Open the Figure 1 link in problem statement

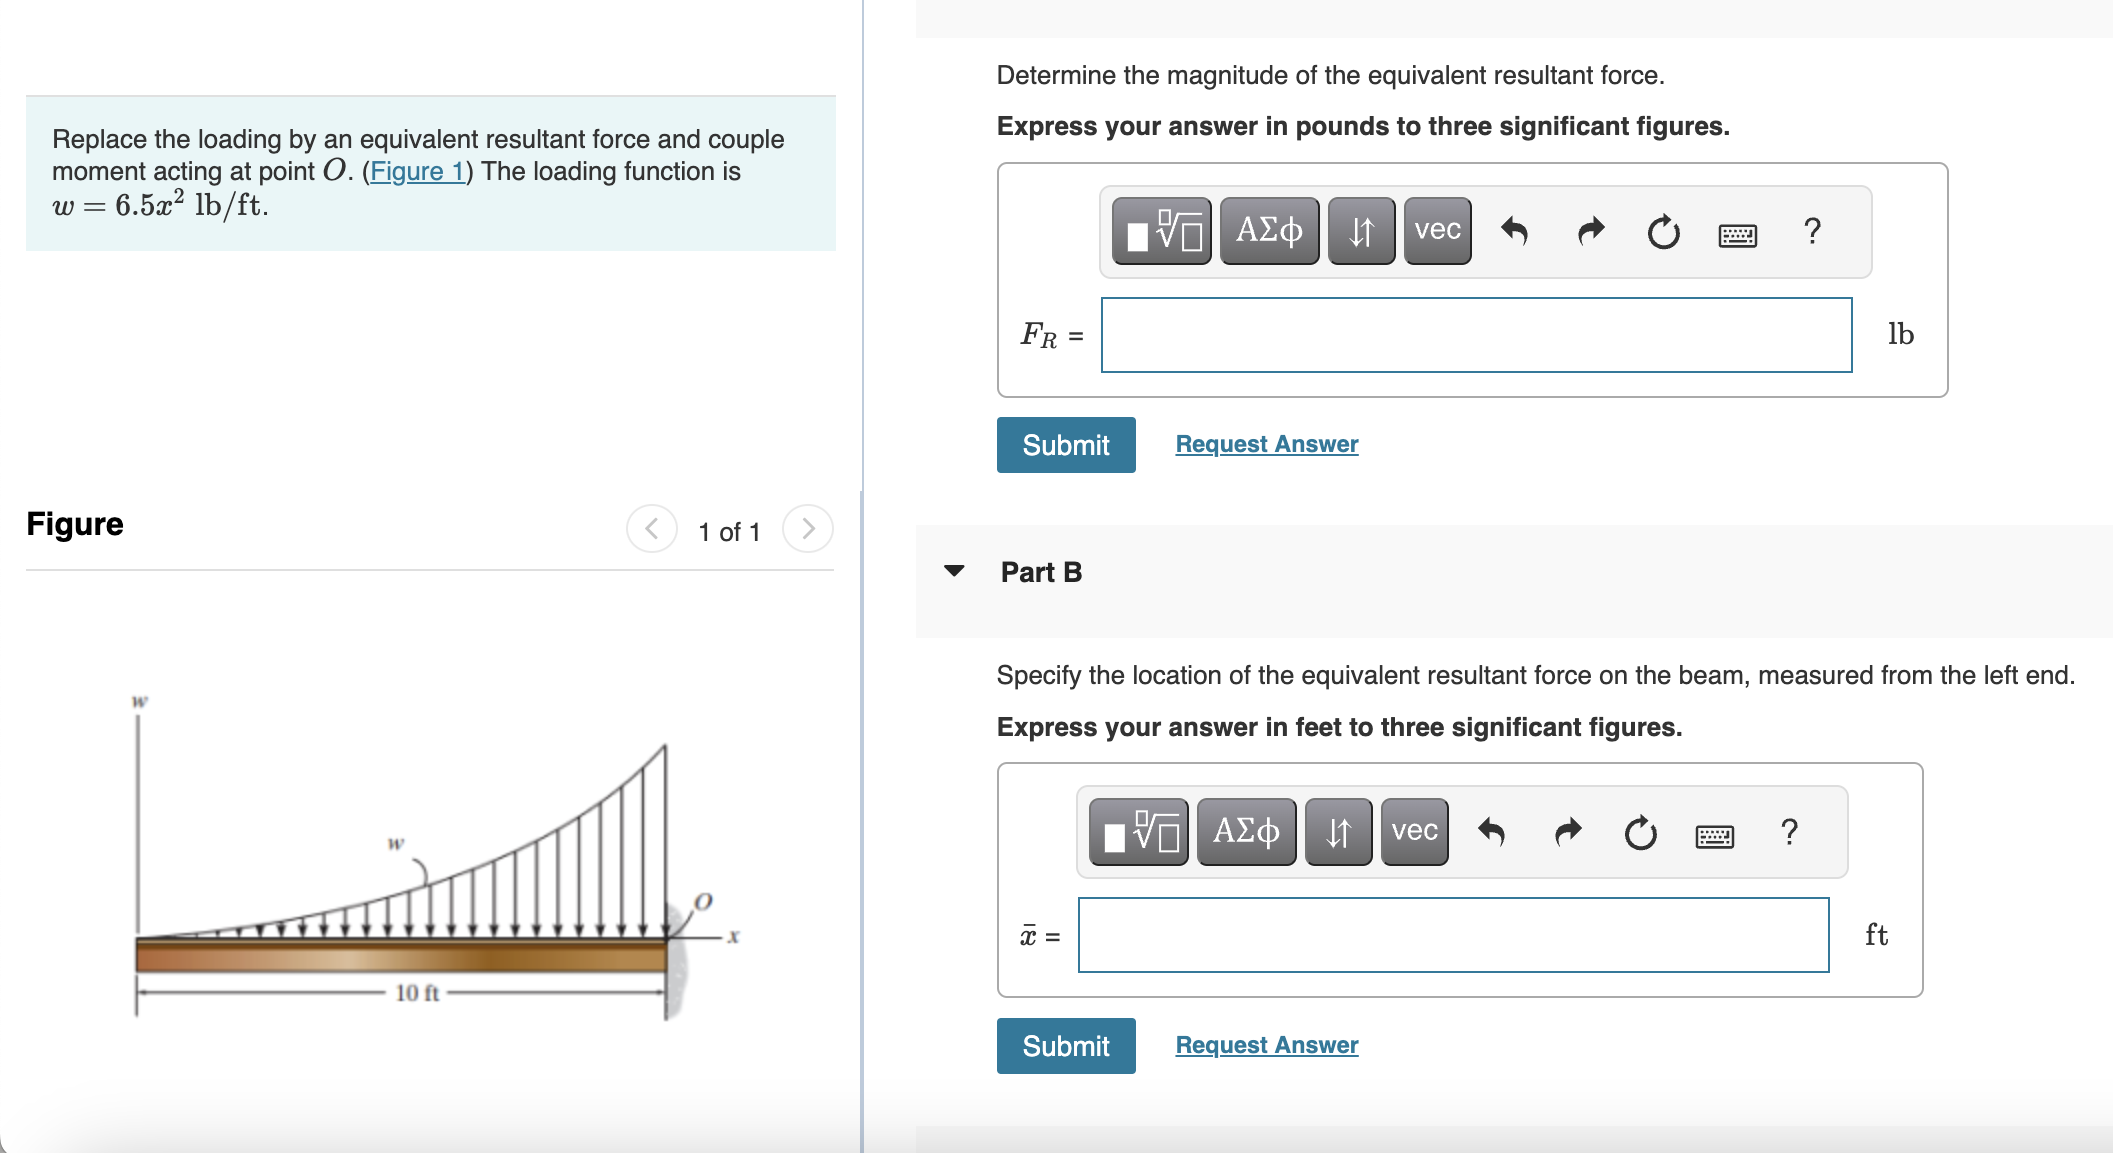click(x=419, y=171)
